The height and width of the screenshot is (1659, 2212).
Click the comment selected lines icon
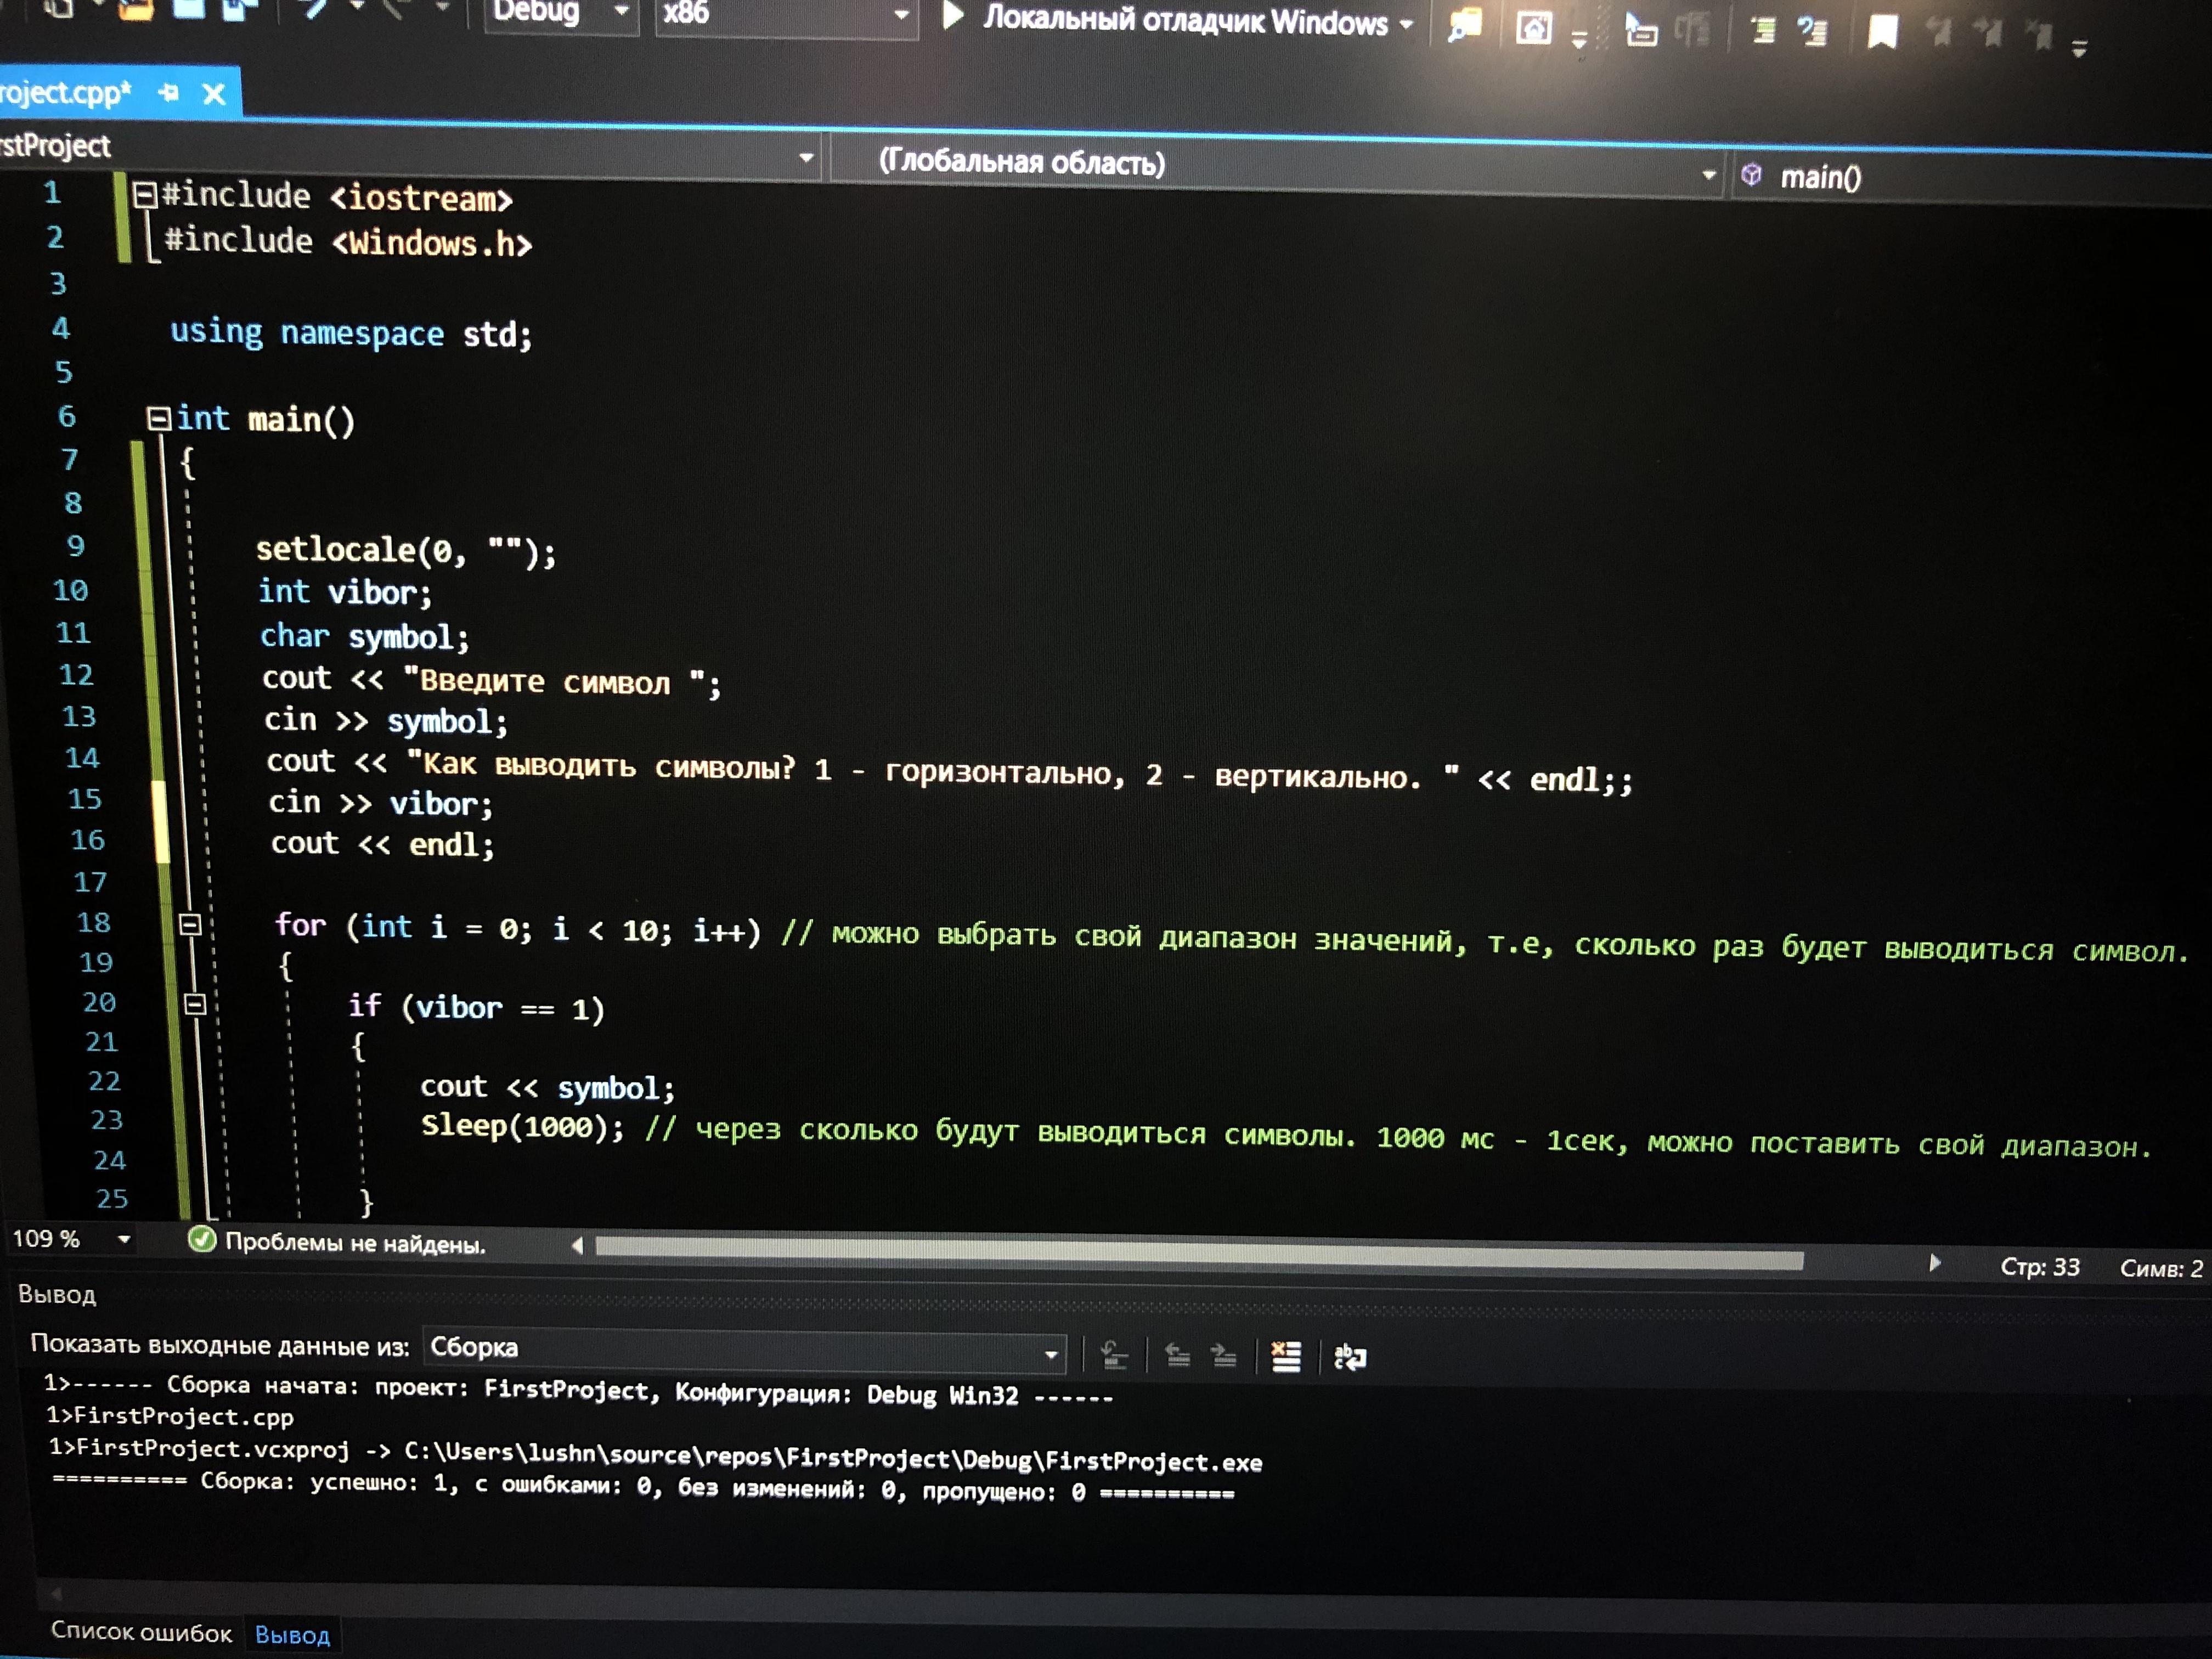tap(1764, 31)
